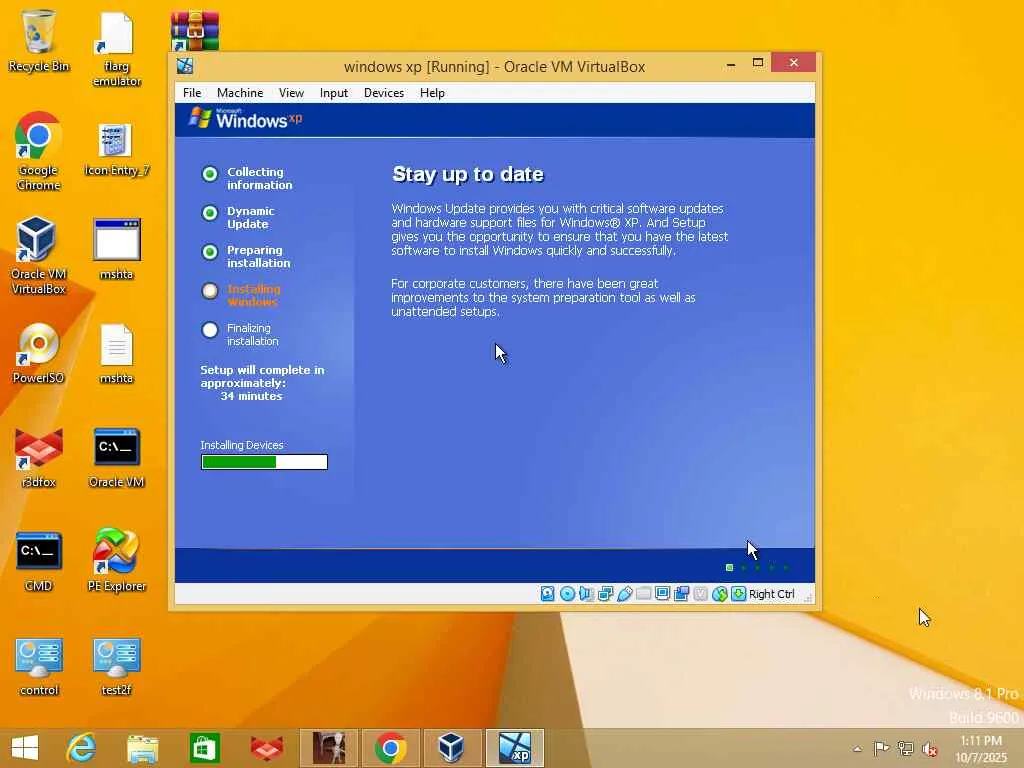Select the Icon Entry_7 desktop icon

(x=116, y=150)
